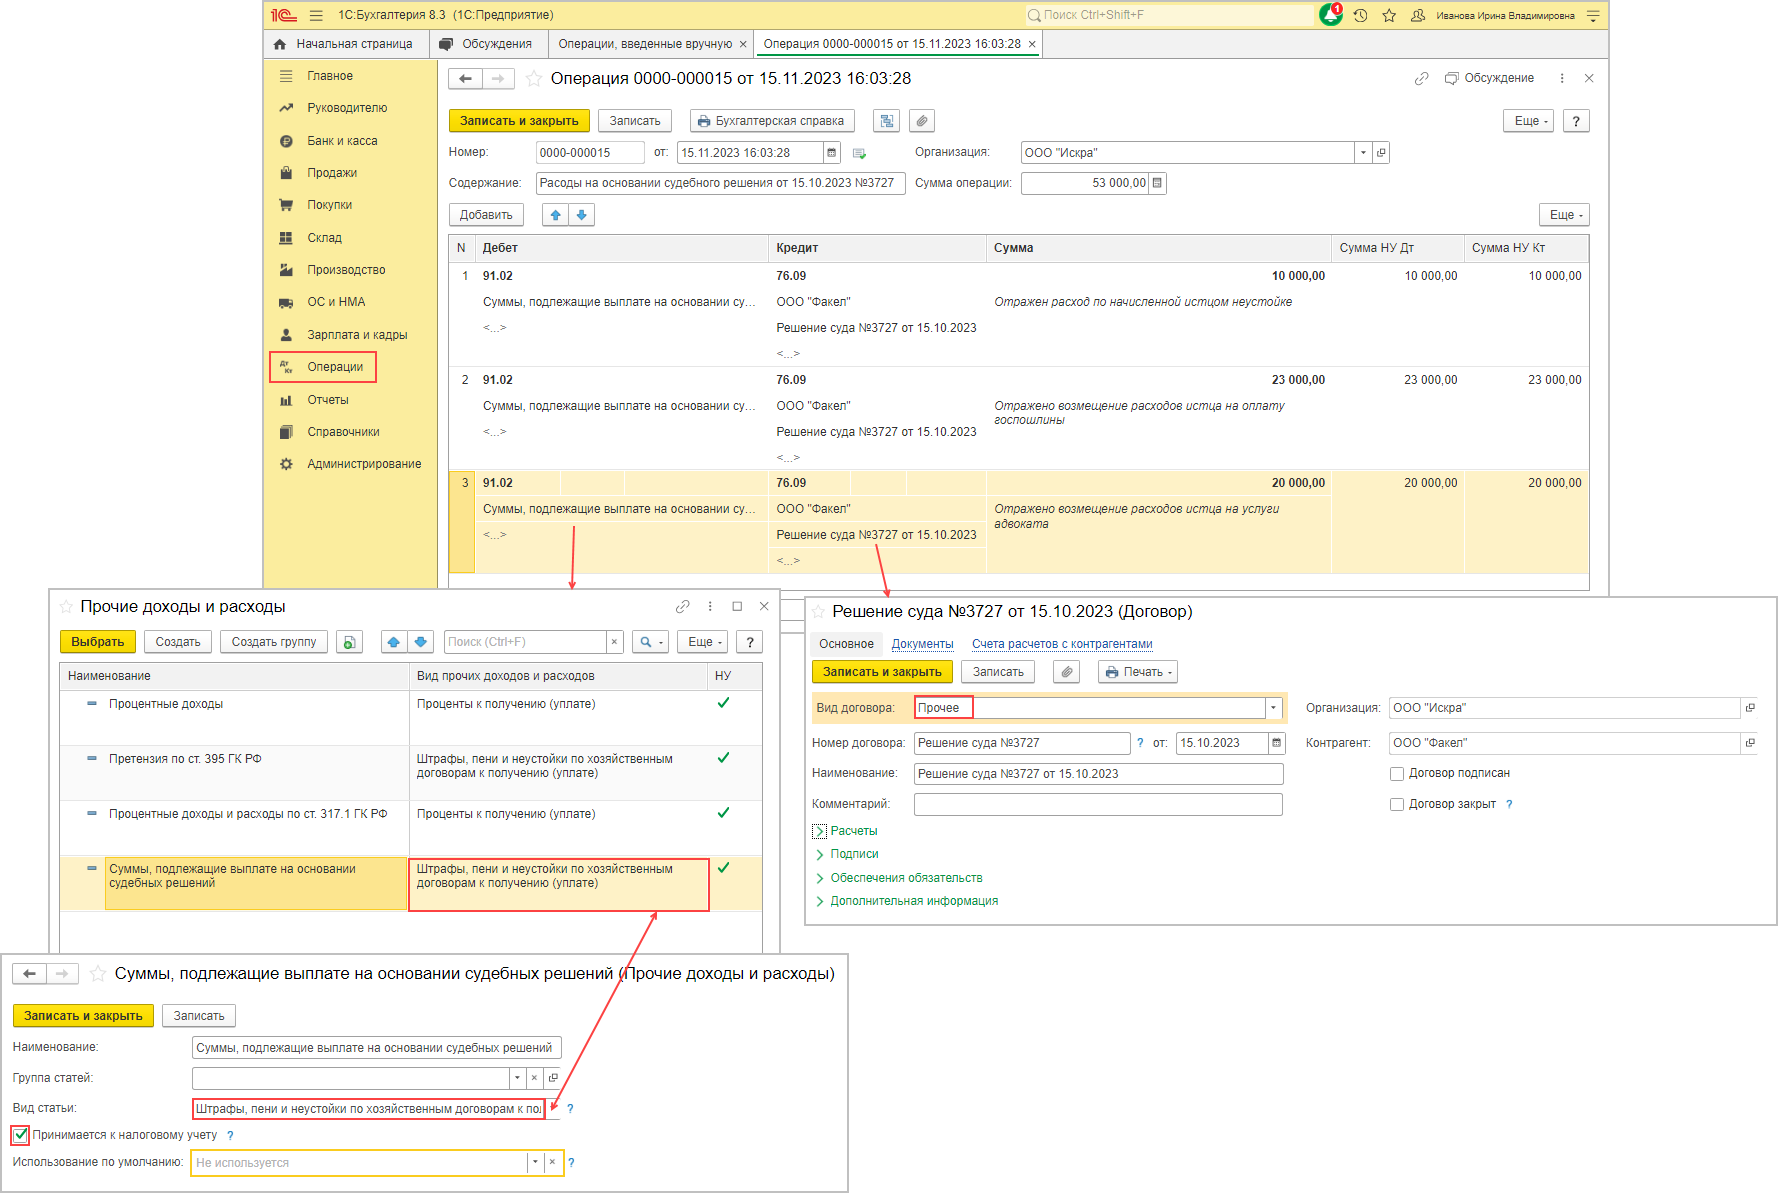The width and height of the screenshot is (1778, 1193).
Task: Switch to Начальная страница tab
Action: [x=343, y=44]
